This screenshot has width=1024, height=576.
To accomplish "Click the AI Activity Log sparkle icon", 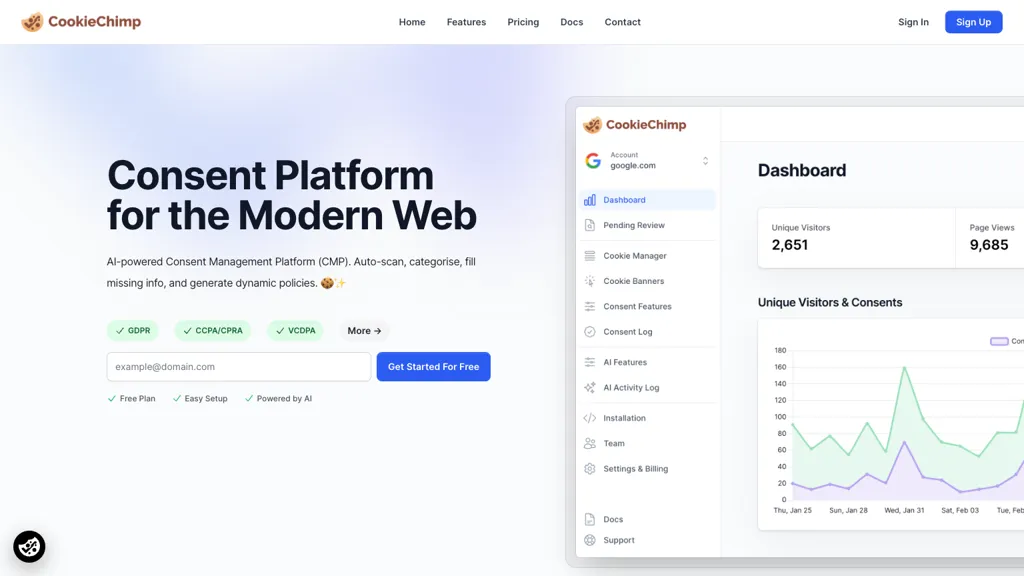I will click(x=590, y=387).
